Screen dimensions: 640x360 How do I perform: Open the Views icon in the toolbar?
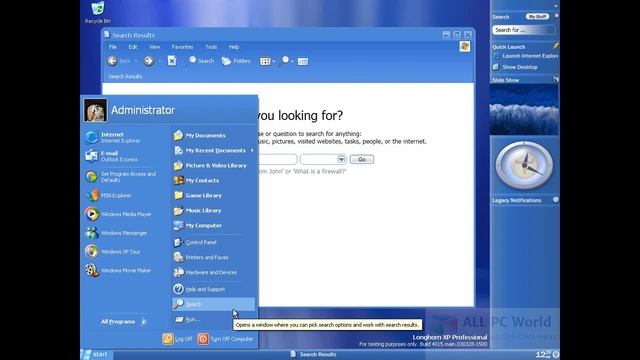[265, 61]
